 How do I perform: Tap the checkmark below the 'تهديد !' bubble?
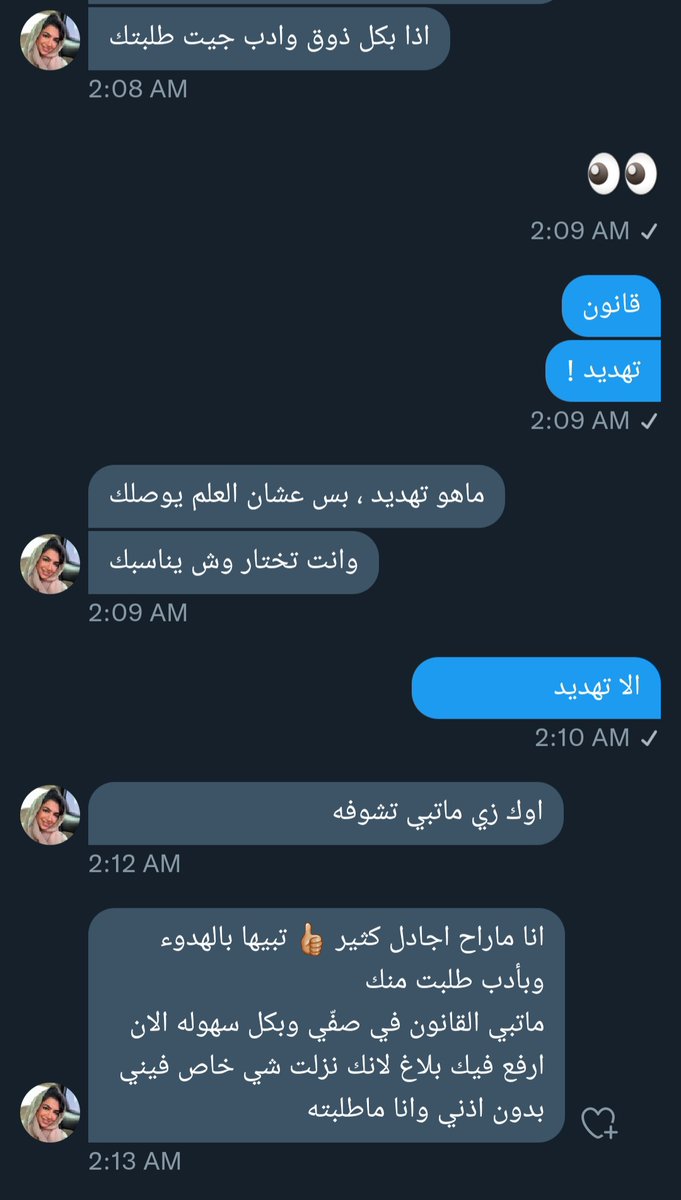(x=648, y=421)
